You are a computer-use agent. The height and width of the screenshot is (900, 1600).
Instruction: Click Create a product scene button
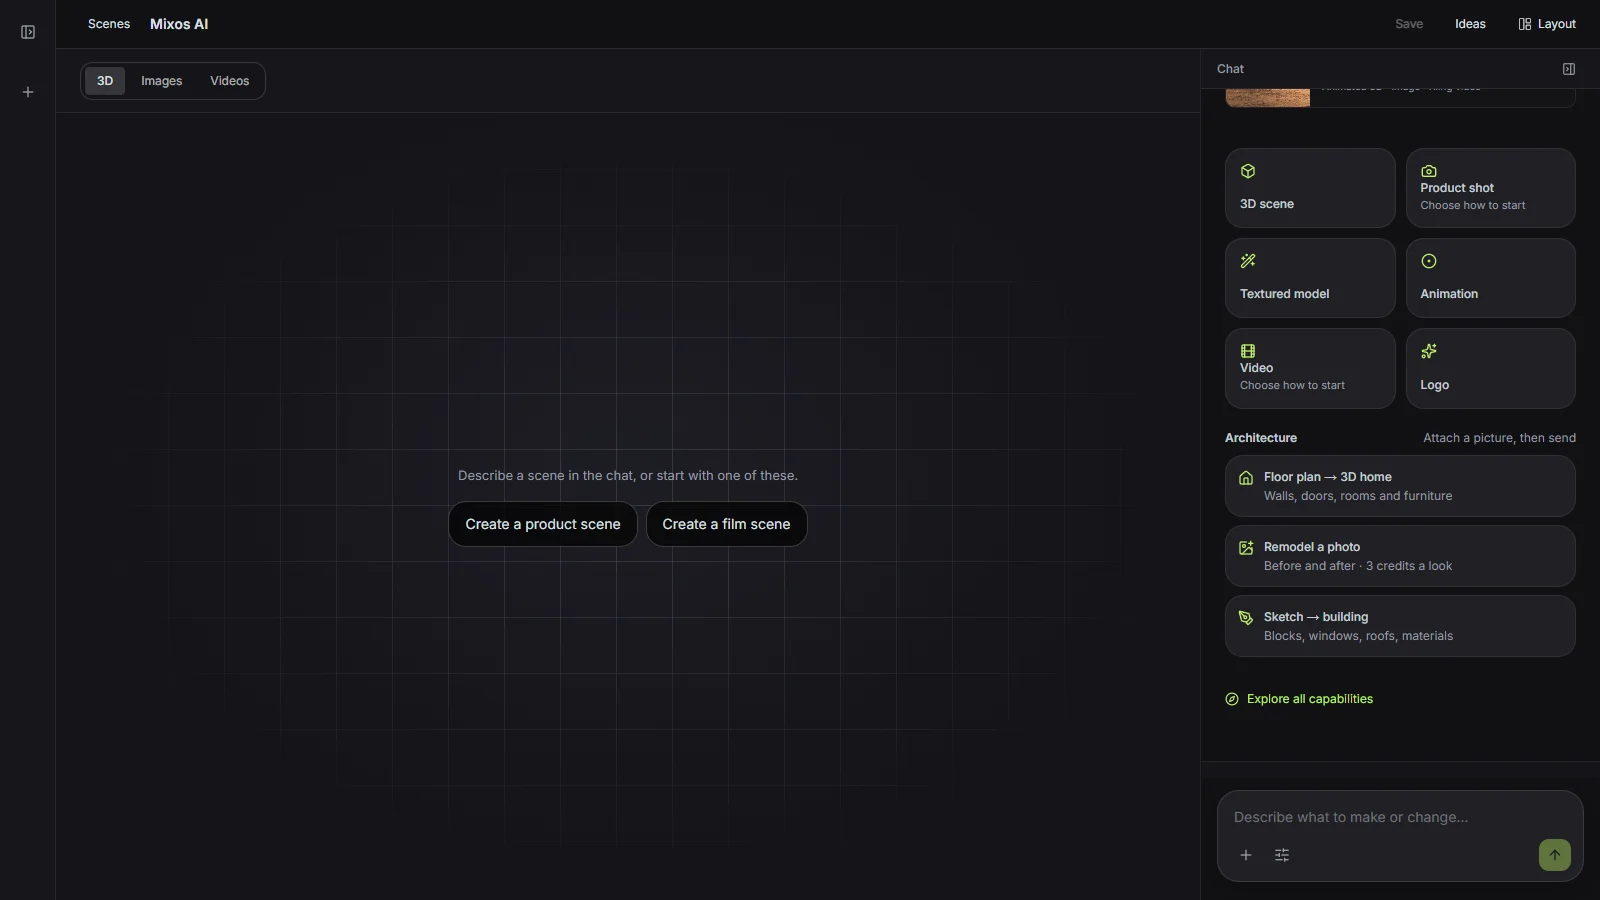click(x=543, y=524)
